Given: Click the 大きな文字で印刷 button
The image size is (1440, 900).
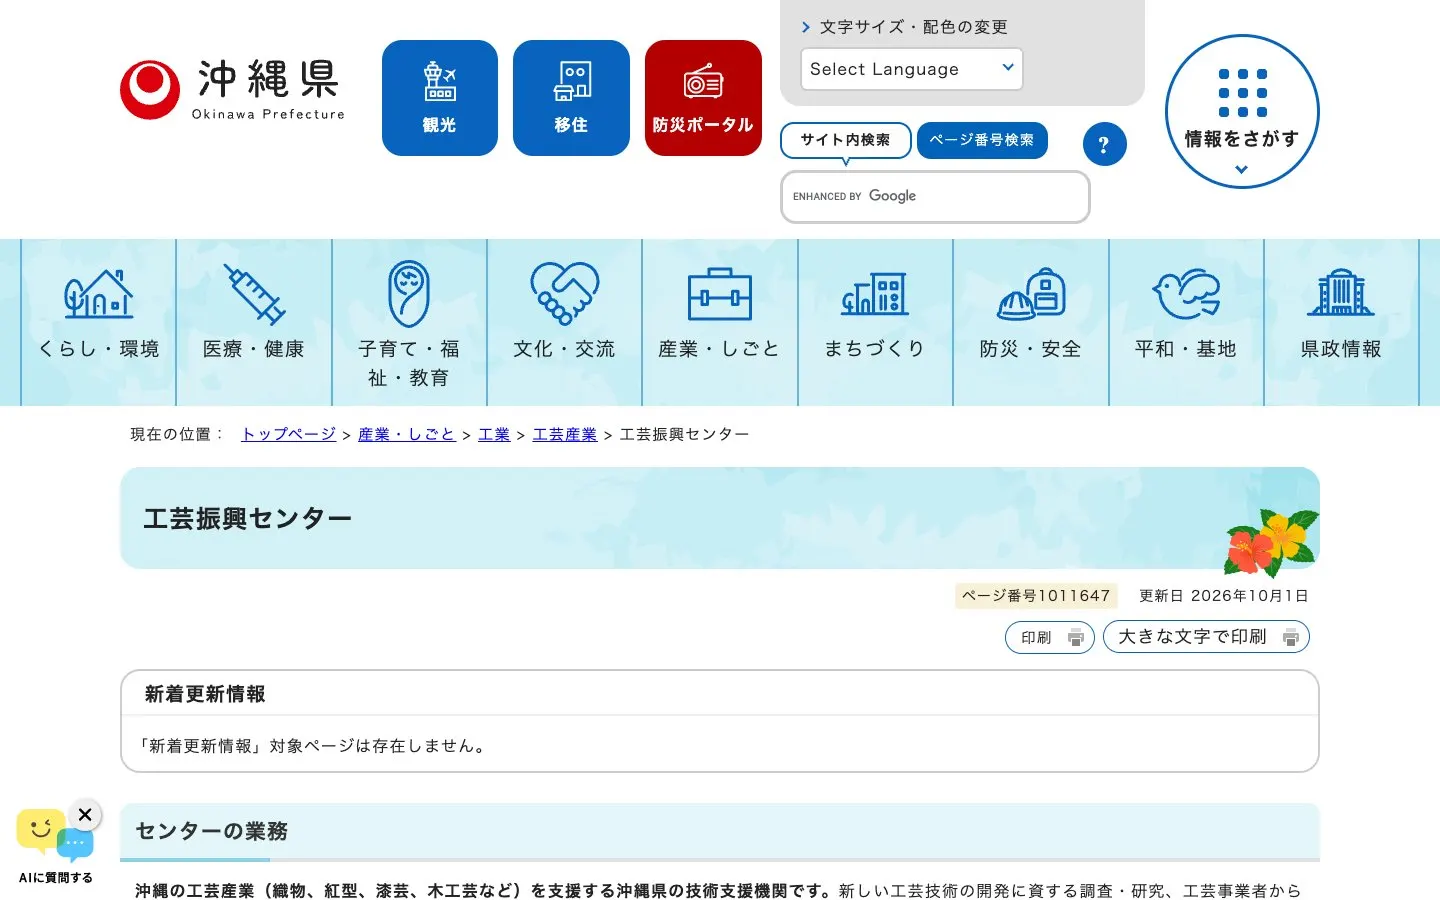Looking at the screenshot, I should click(x=1206, y=637).
